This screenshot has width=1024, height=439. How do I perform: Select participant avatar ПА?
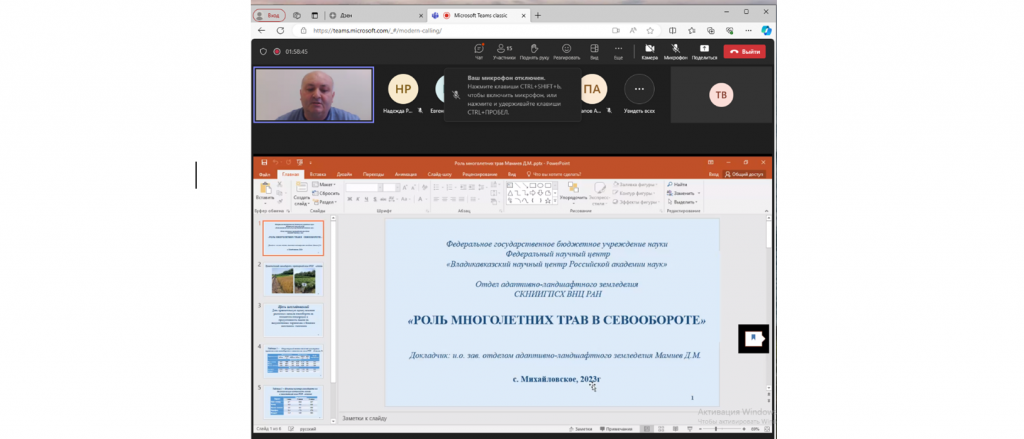coord(592,89)
